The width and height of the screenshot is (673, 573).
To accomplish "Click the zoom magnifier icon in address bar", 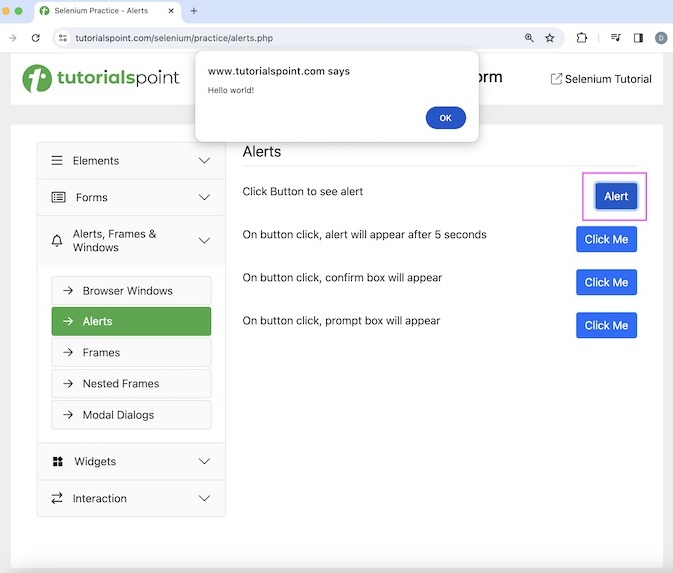I will 529,38.
